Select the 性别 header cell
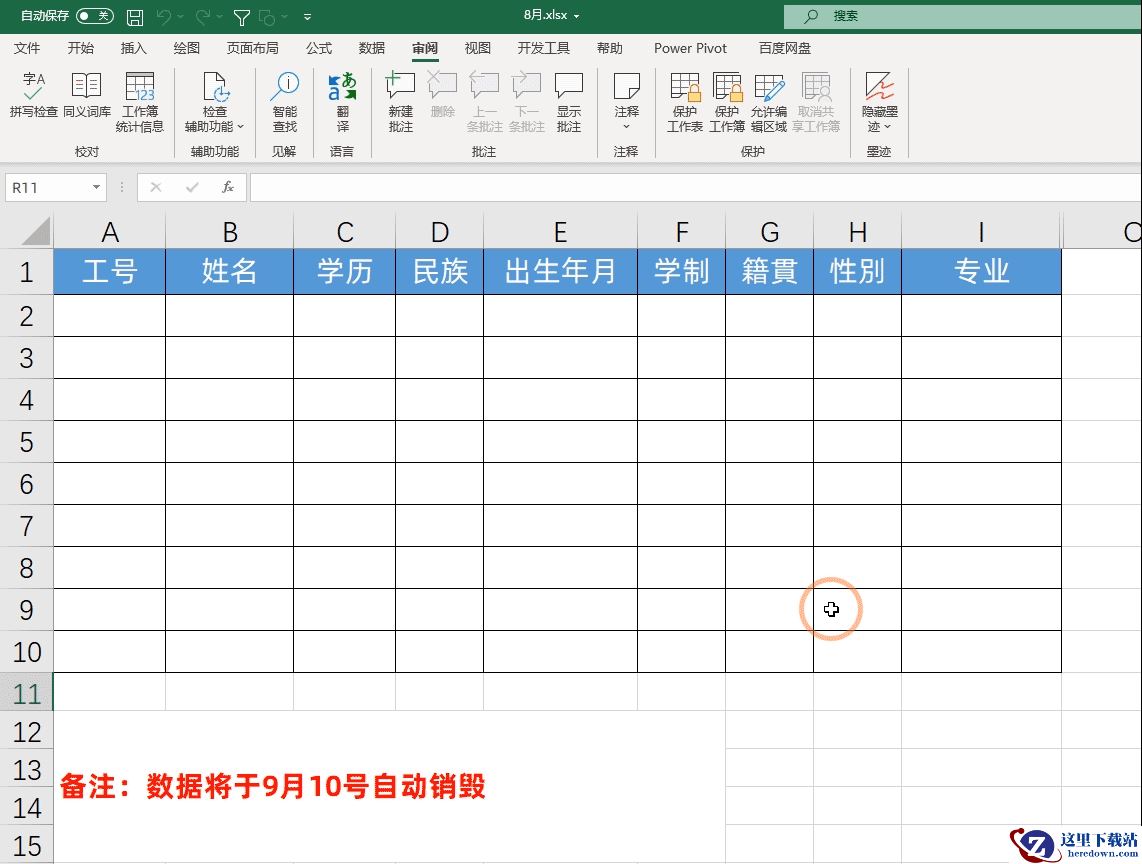 (x=858, y=271)
